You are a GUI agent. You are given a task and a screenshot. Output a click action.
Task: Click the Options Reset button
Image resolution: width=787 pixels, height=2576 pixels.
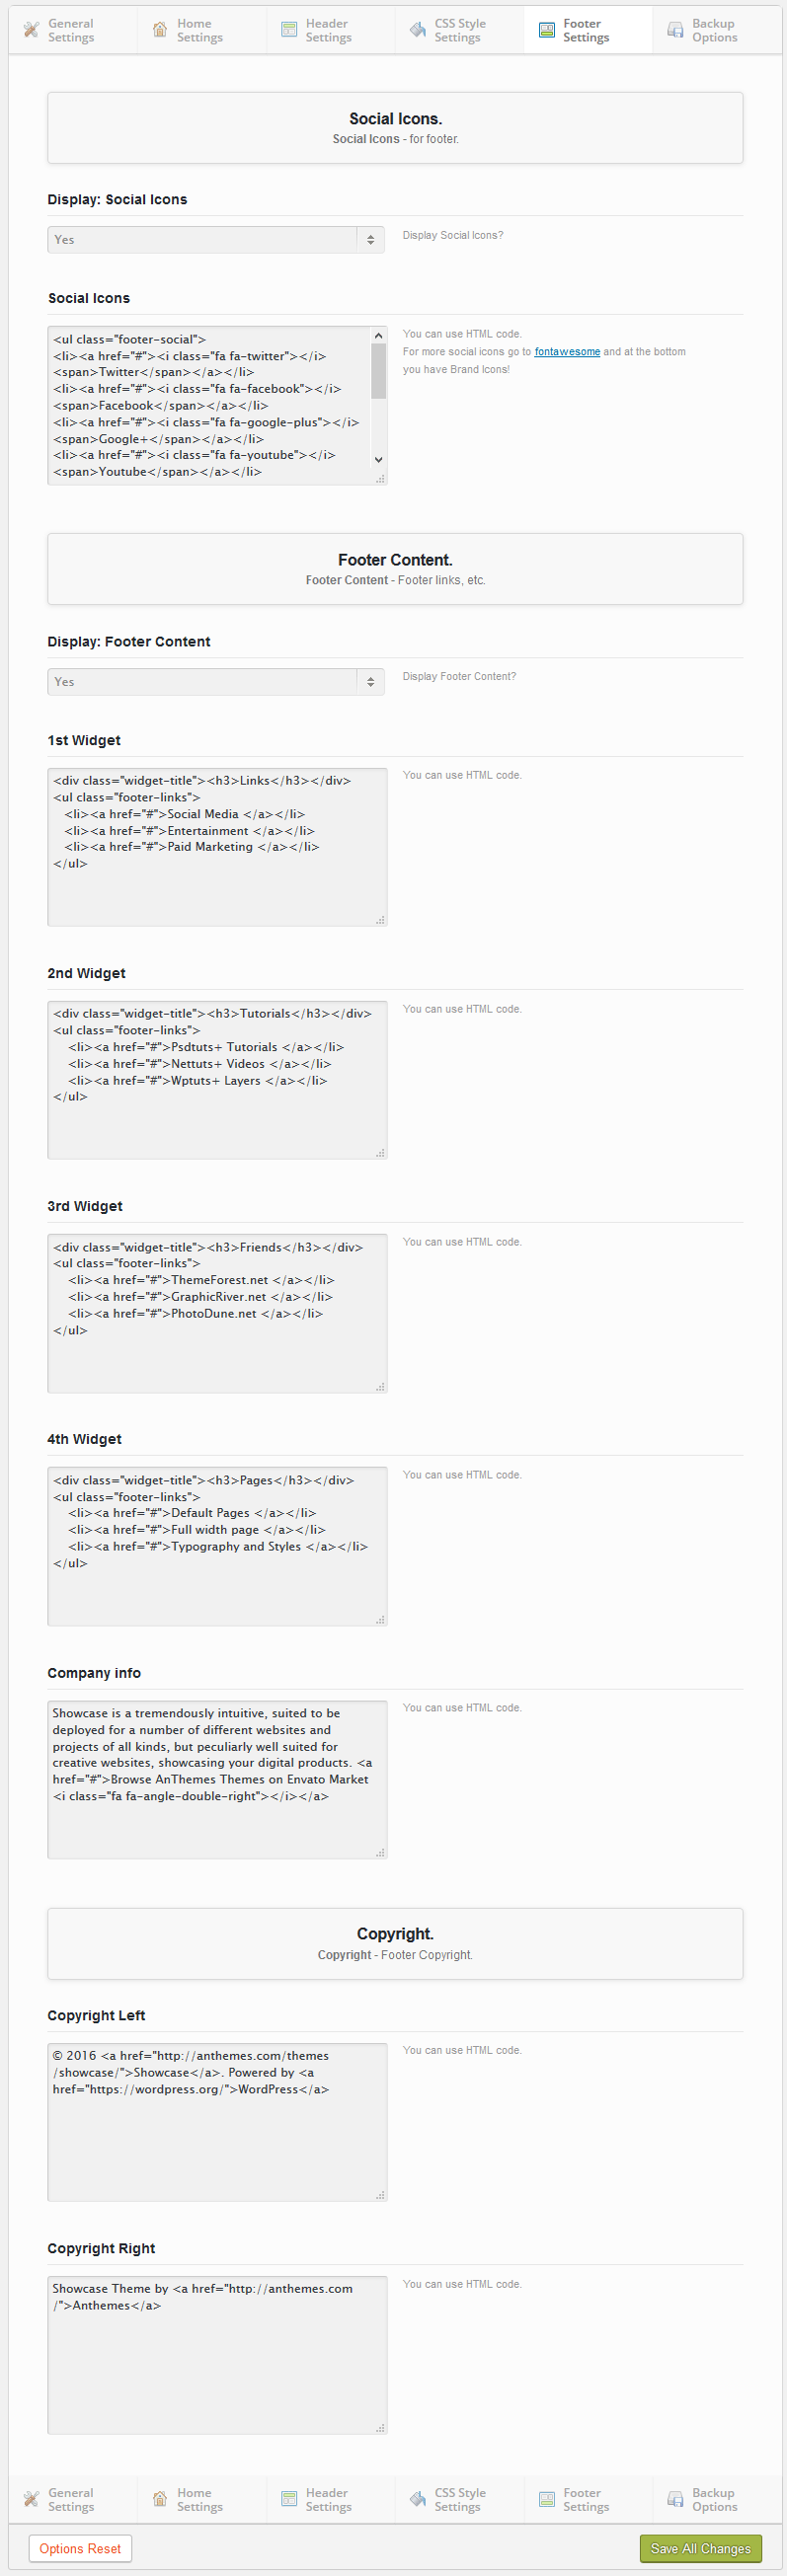click(79, 2548)
